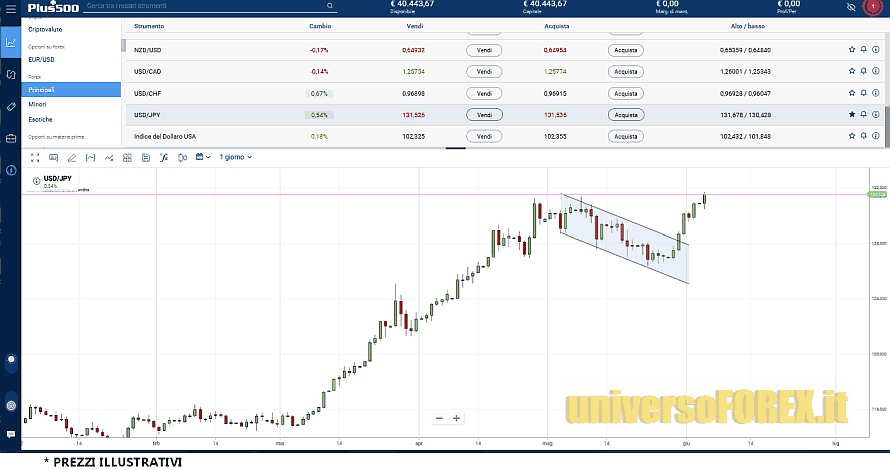Open the calendar date range dropdown
This screenshot has width=890, height=470.
pos(203,157)
